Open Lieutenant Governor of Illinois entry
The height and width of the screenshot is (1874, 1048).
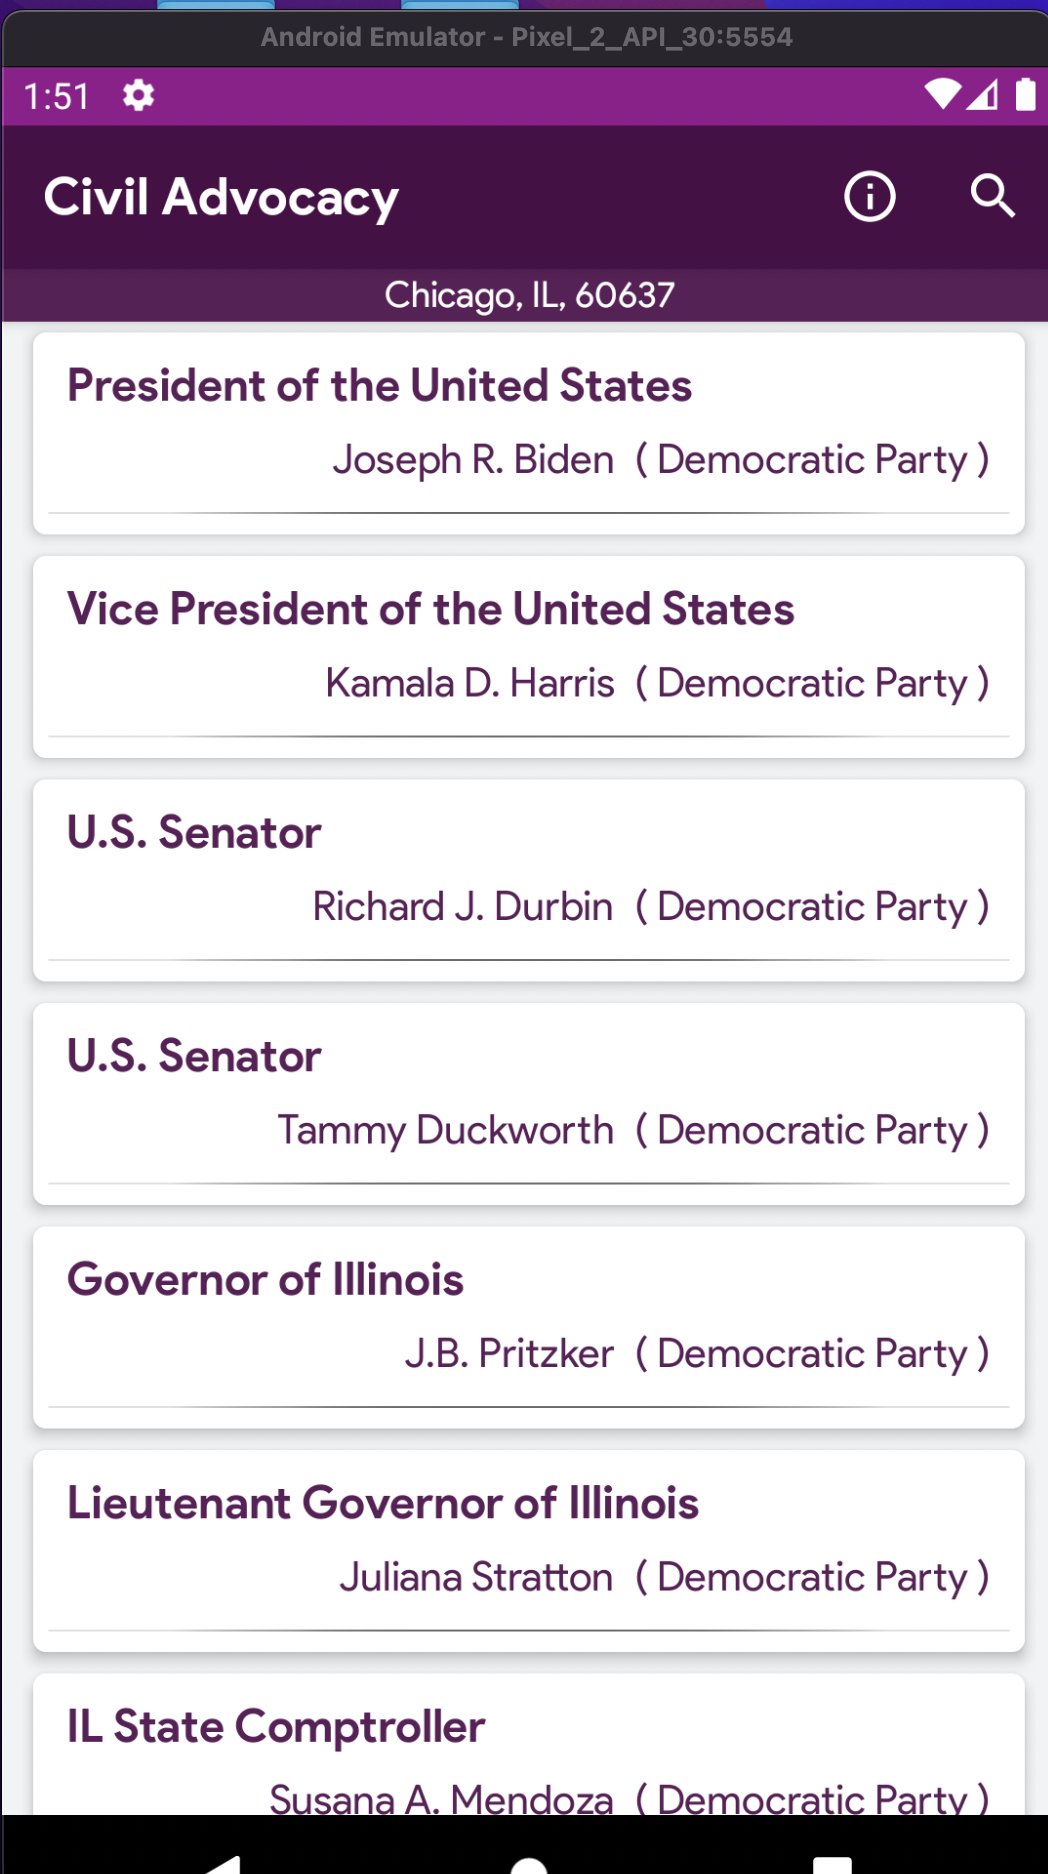(528, 1550)
